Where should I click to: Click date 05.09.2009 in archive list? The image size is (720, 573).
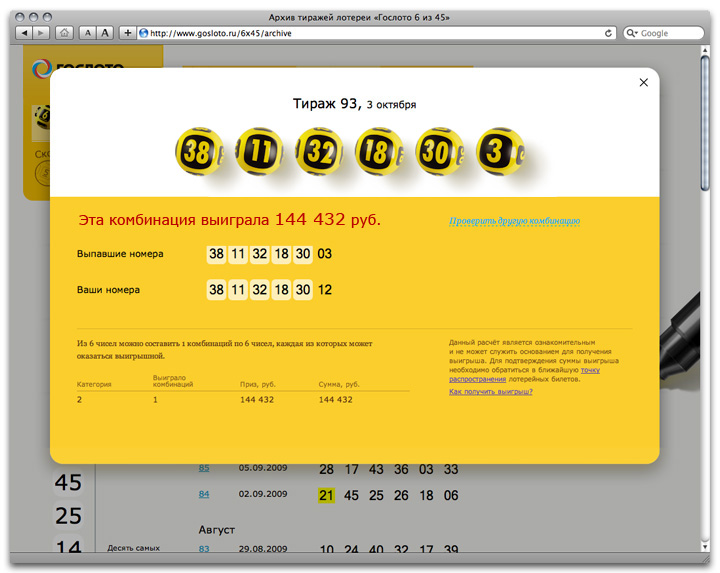pos(263,468)
